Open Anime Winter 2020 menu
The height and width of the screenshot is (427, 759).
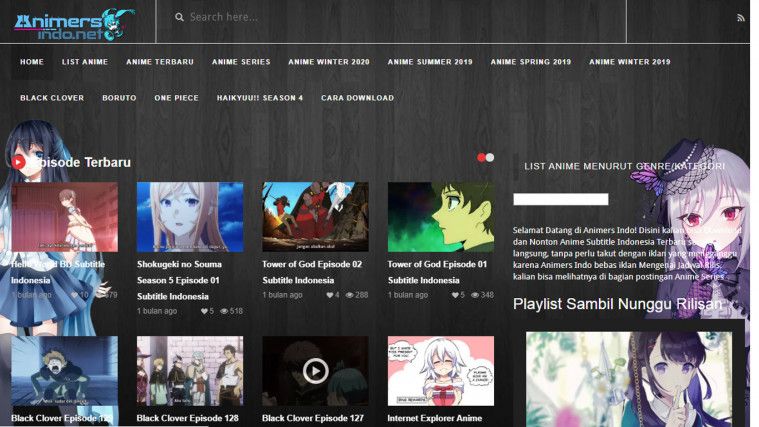[329, 62]
